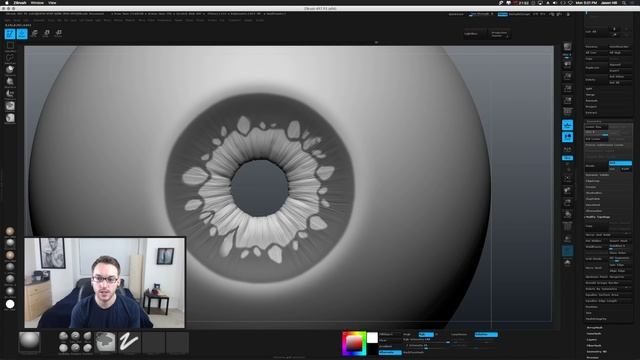Toggle the blue Smt button beside Divide

(x=620, y=163)
